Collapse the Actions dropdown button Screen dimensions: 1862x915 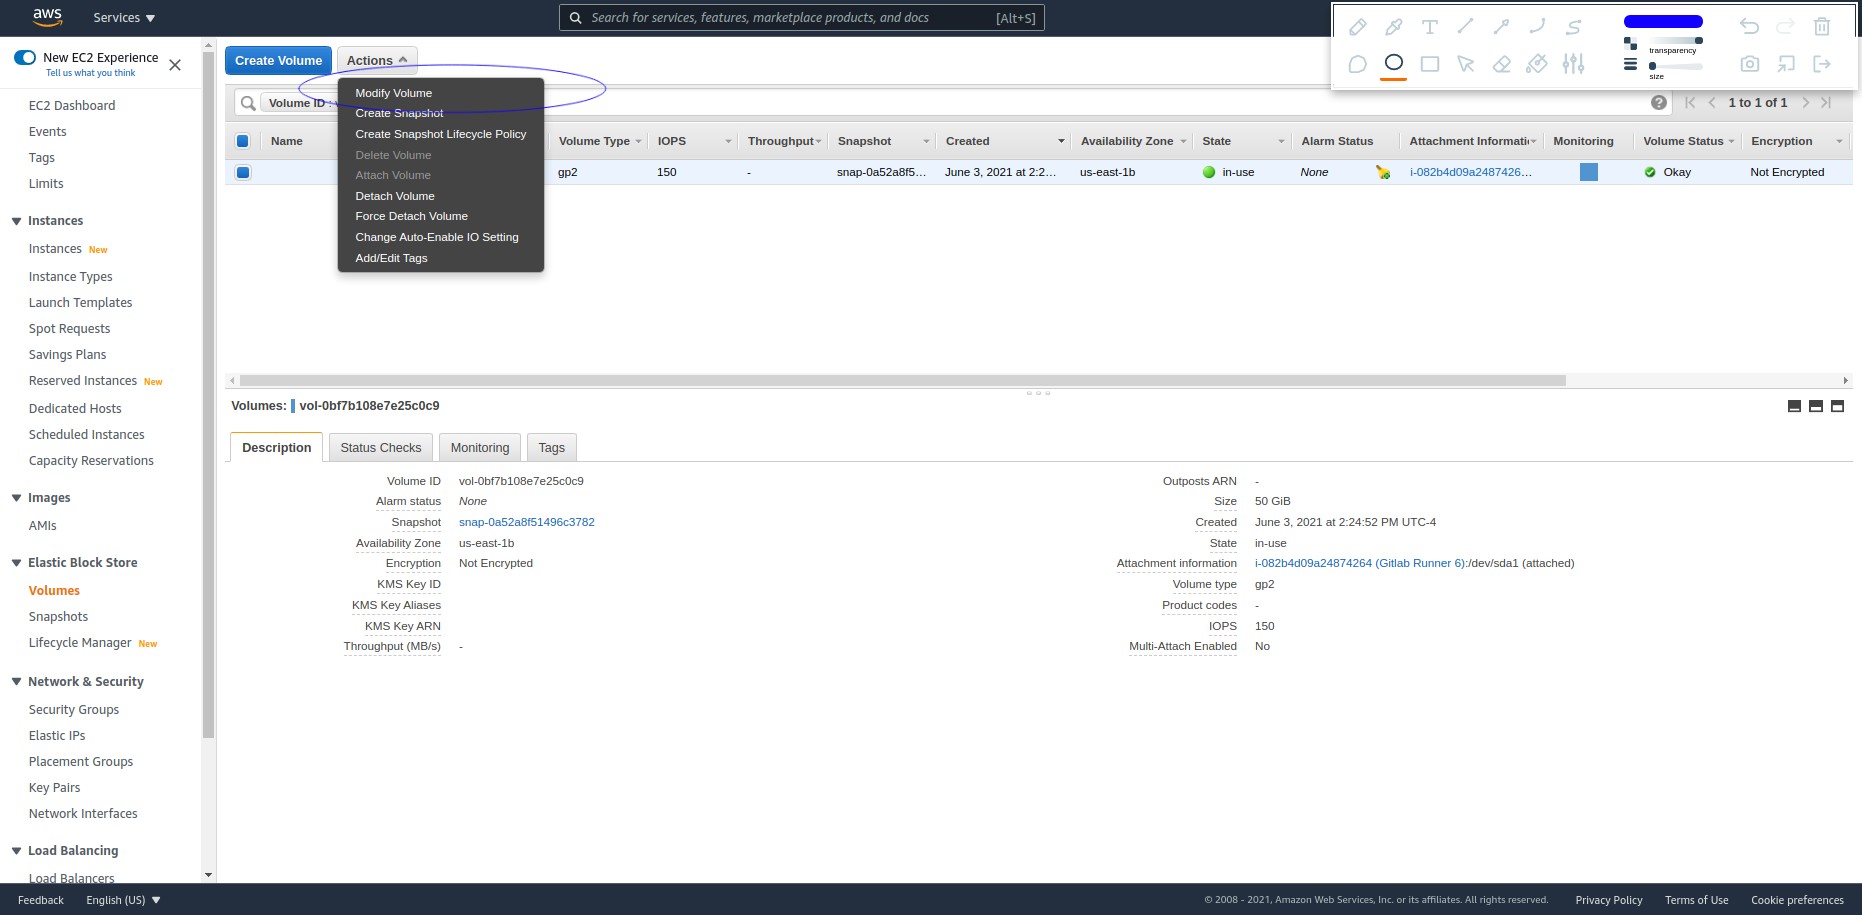click(377, 60)
